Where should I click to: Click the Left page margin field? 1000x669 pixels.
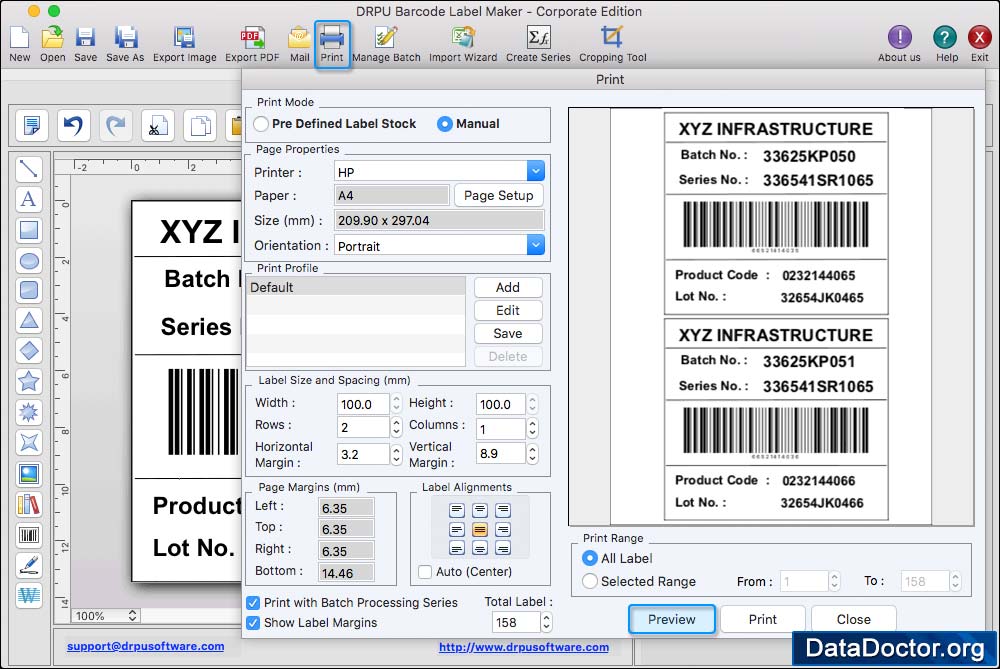point(346,508)
